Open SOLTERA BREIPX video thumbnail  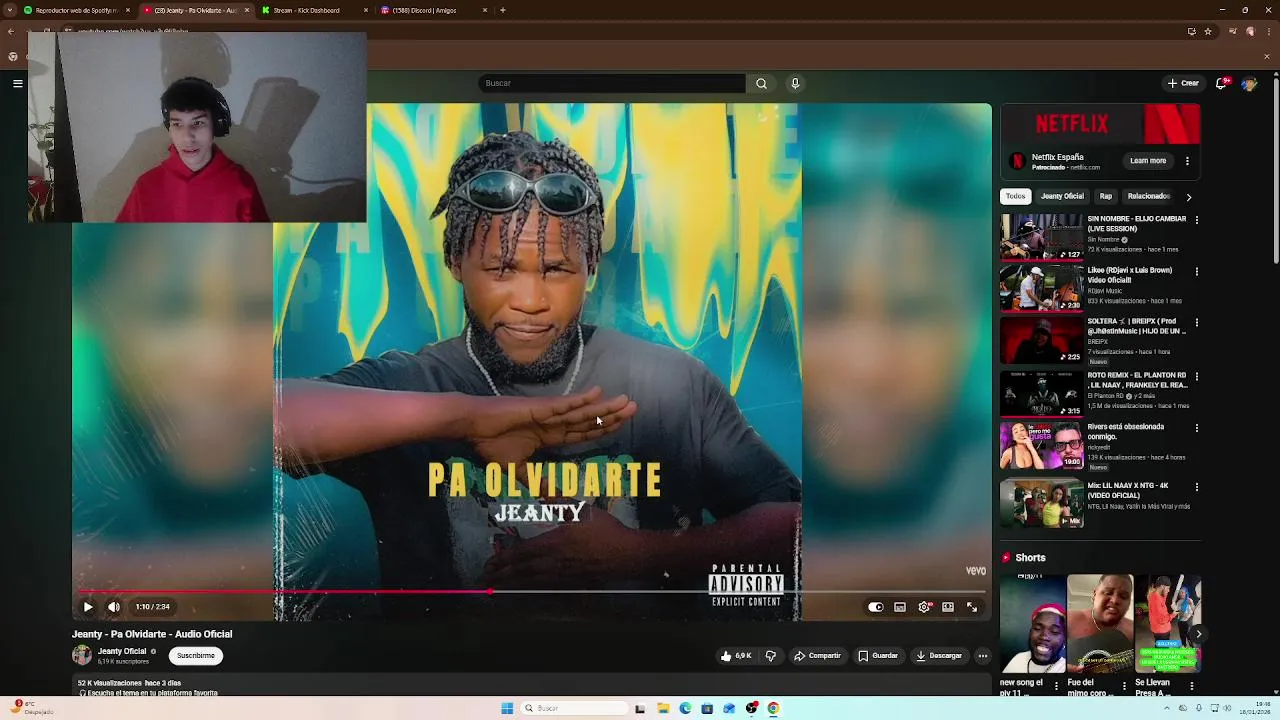point(1042,340)
